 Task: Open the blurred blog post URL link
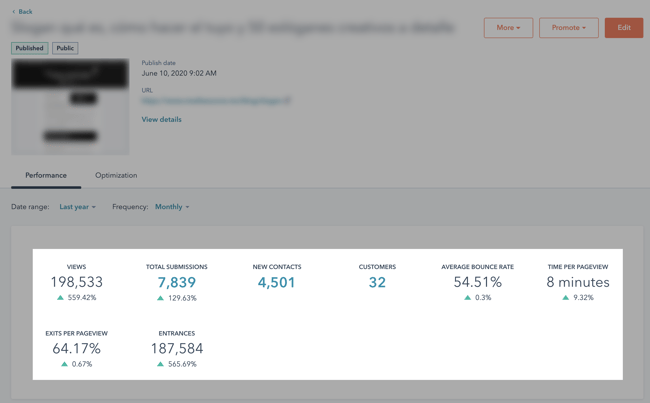click(x=216, y=101)
